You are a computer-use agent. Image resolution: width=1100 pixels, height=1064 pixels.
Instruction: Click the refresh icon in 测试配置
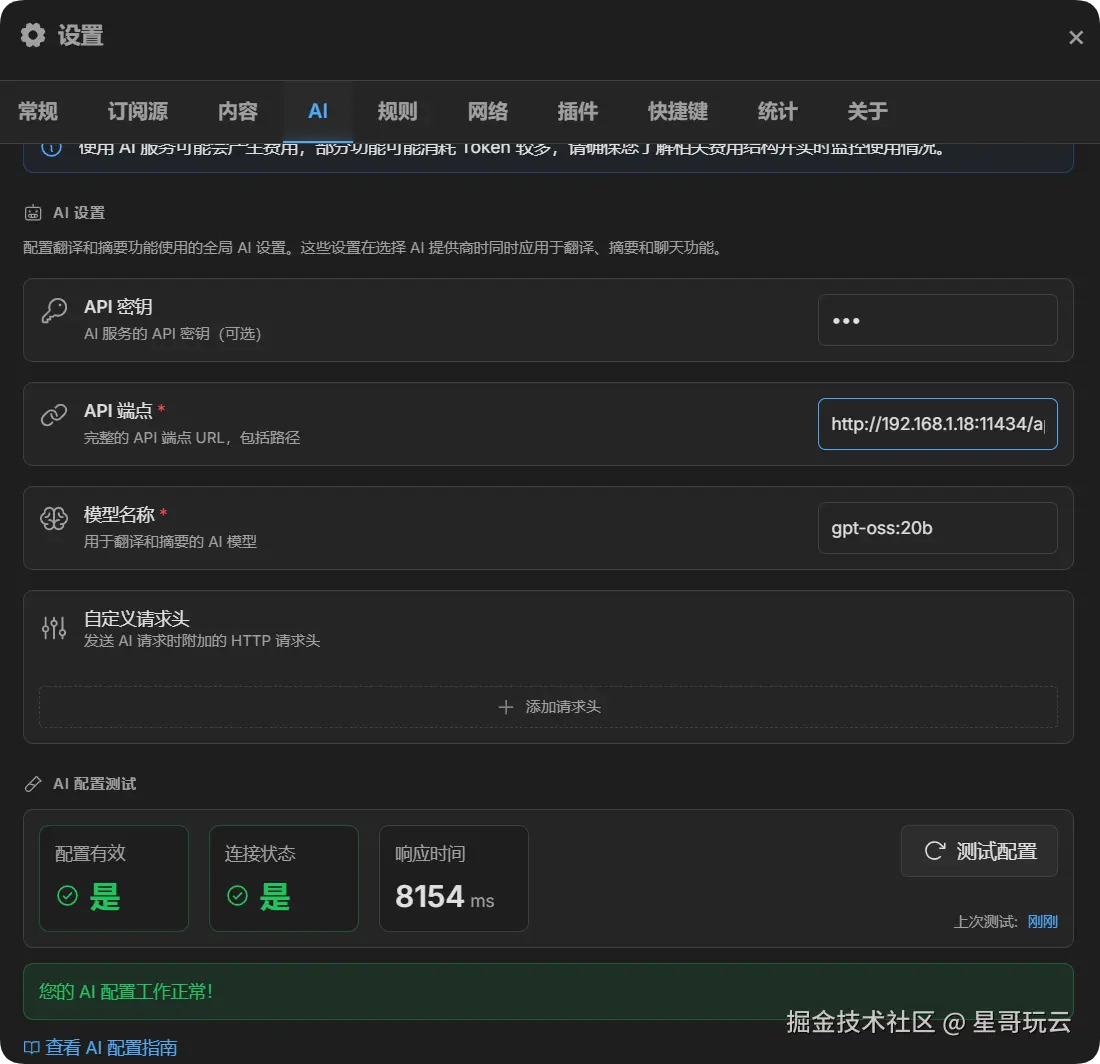[x=934, y=851]
